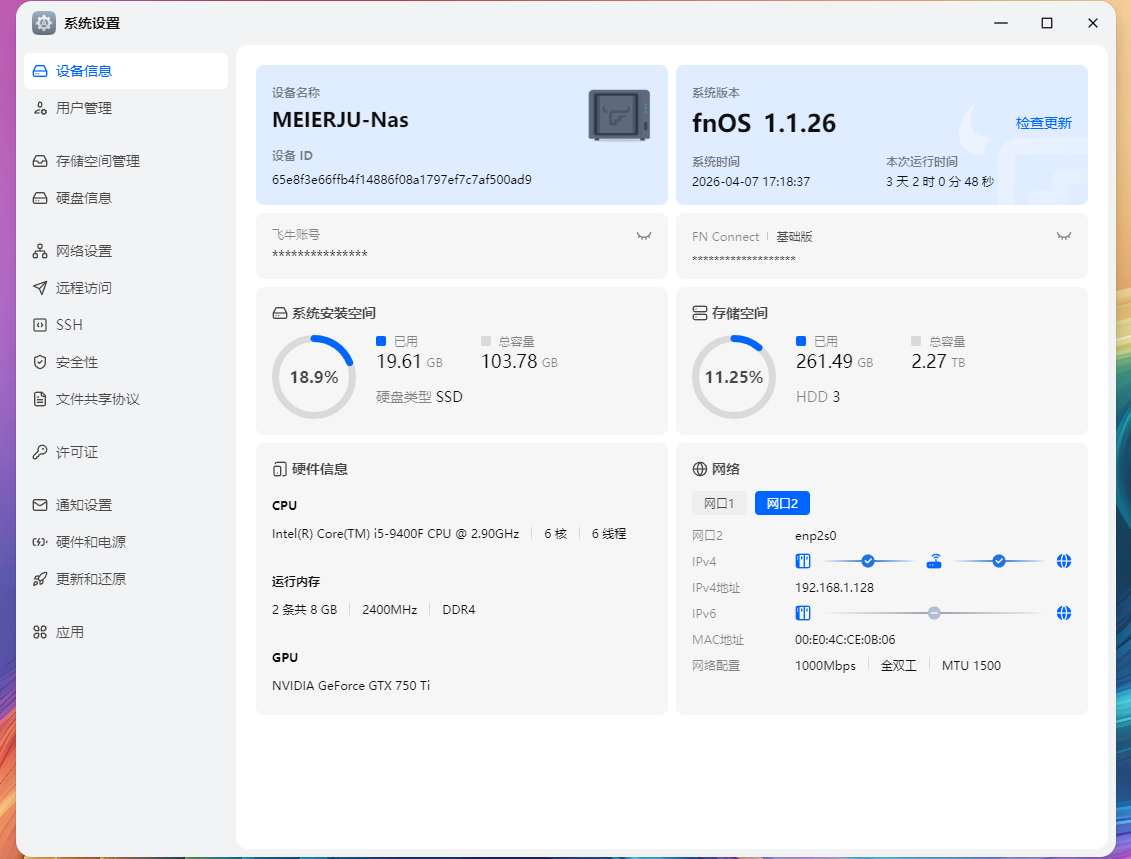The height and width of the screenshot is (859, 1131).
Task: Show the hidden FN Connect ID
Action: tap(1064, 236)
